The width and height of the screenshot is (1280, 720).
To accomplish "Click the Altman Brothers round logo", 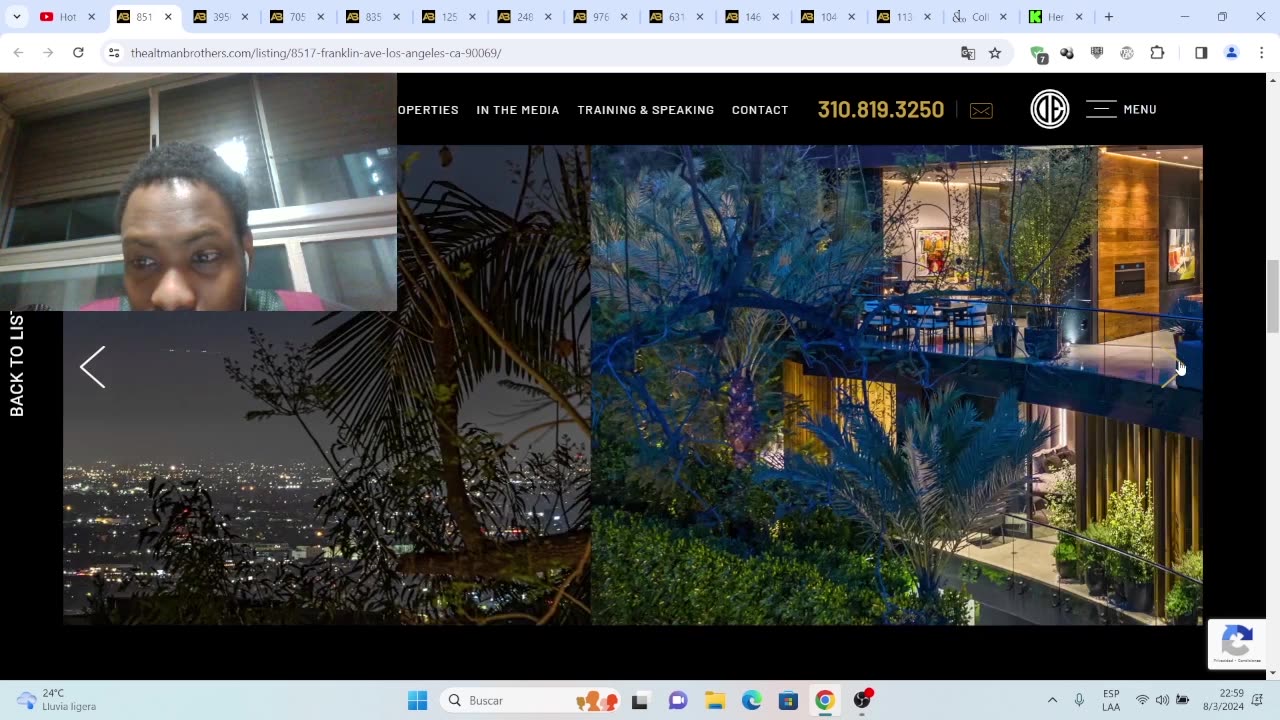I will pos(1050,109).
